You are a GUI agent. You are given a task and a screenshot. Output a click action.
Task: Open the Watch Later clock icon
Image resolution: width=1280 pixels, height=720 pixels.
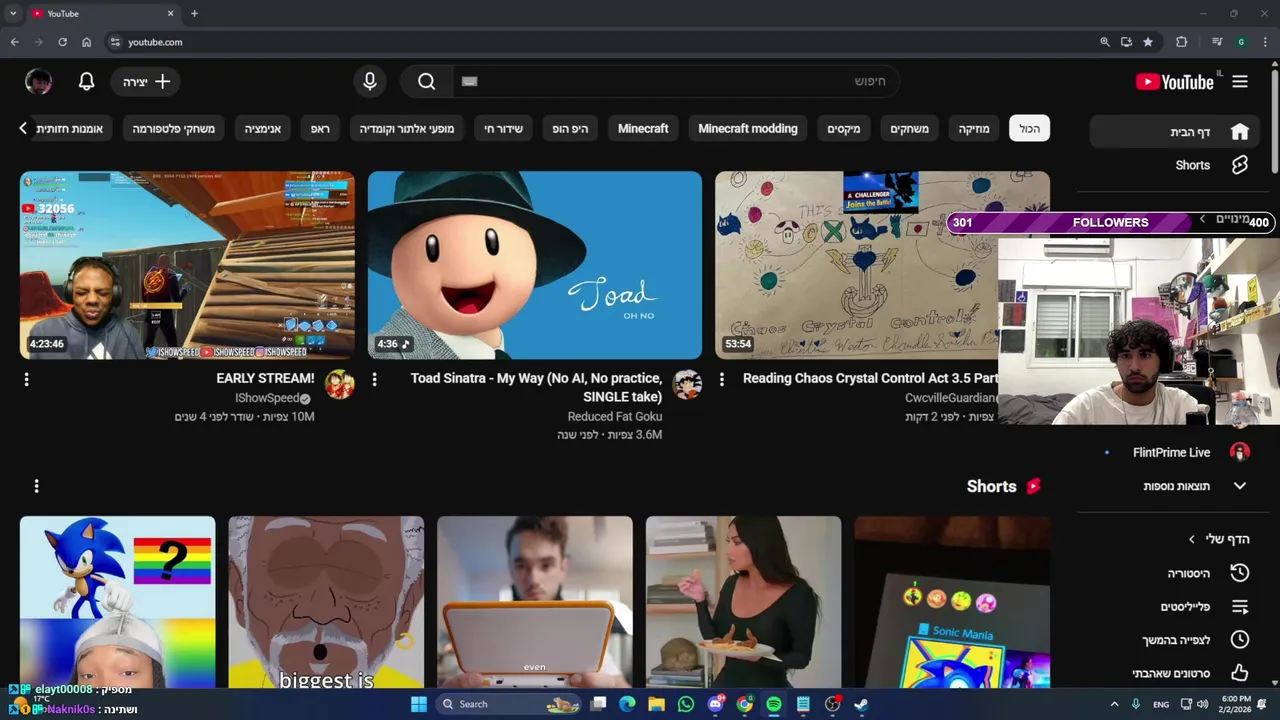point(1240,640)
